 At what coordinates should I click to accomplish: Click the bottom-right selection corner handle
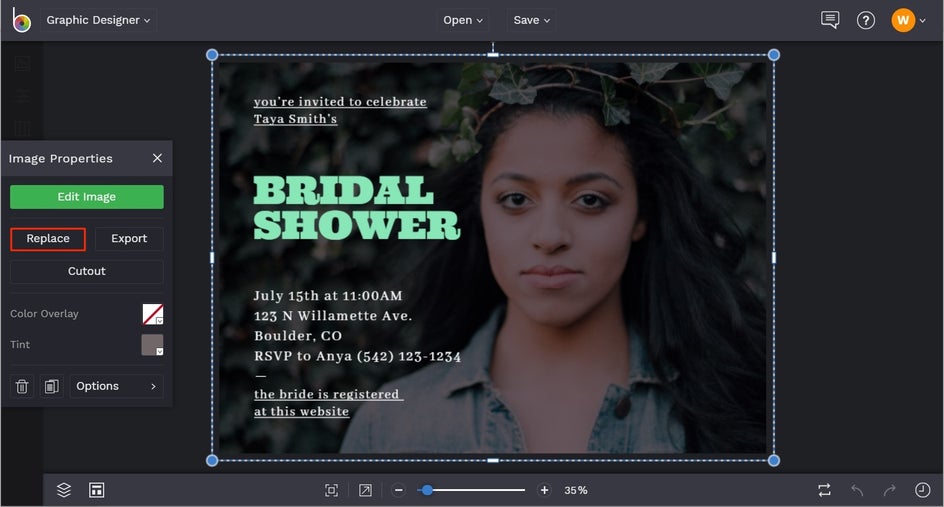(x=774, y=461)
